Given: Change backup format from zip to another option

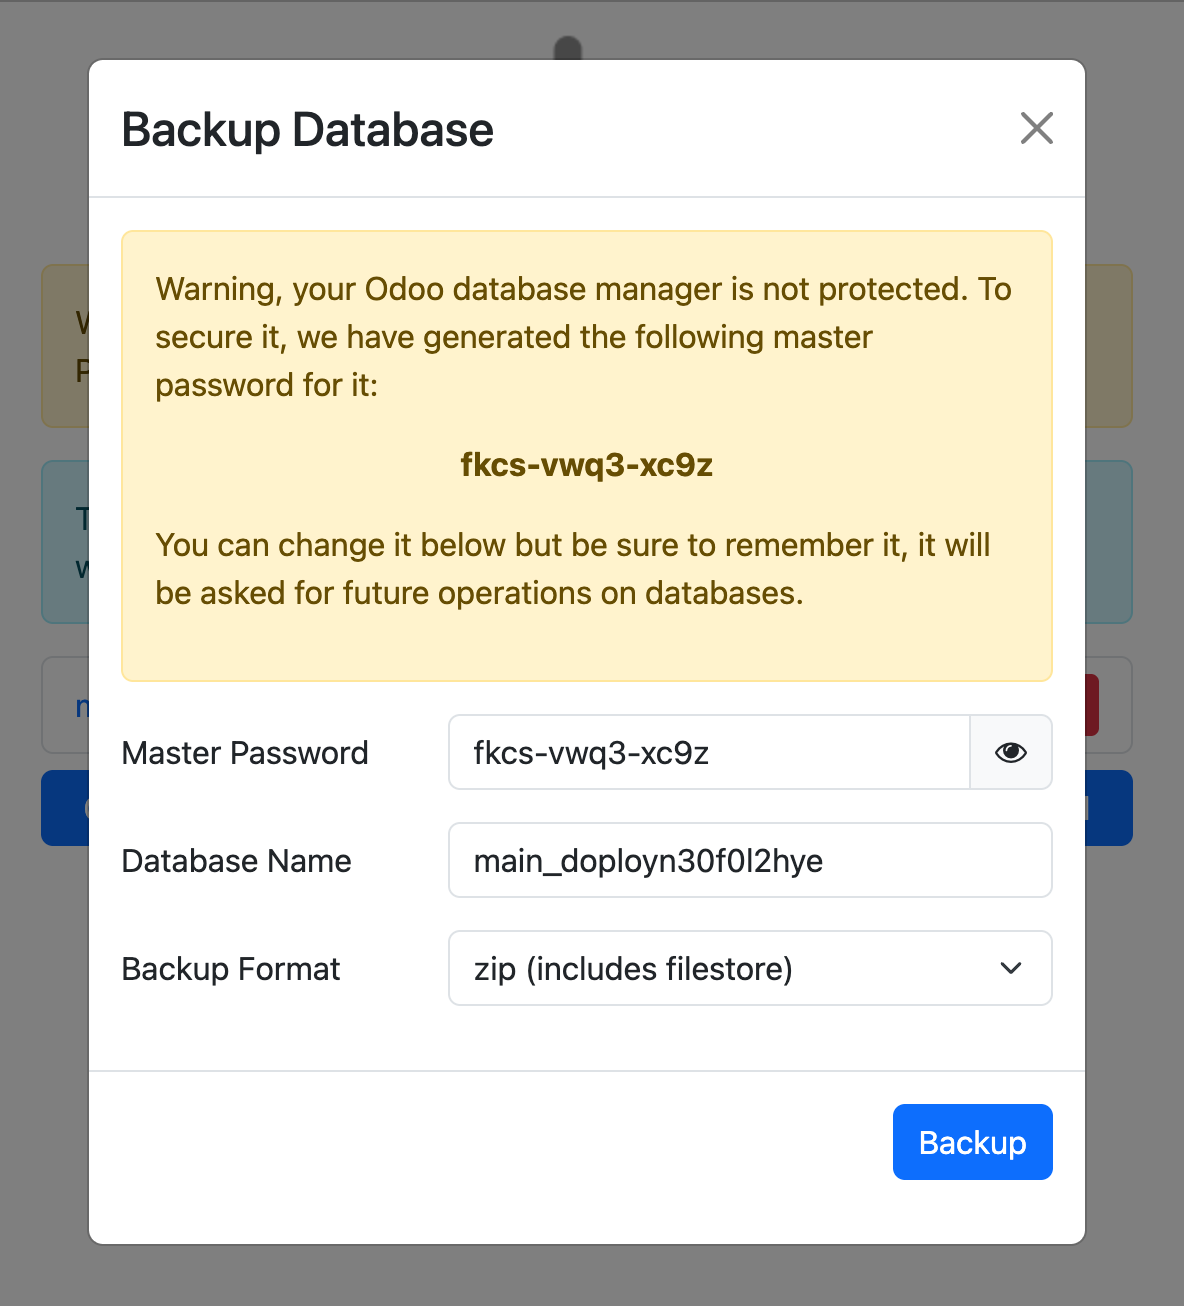Looking at the screenshot, I should [750, 968].
